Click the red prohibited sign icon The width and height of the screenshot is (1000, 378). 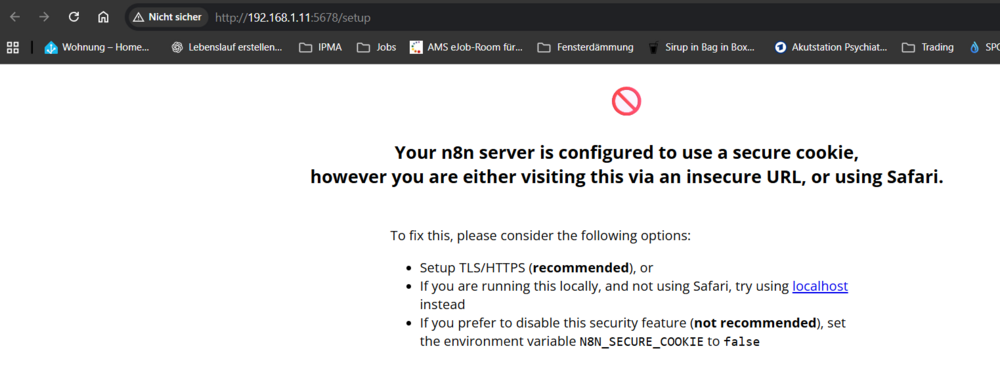[x=626, y=101]
